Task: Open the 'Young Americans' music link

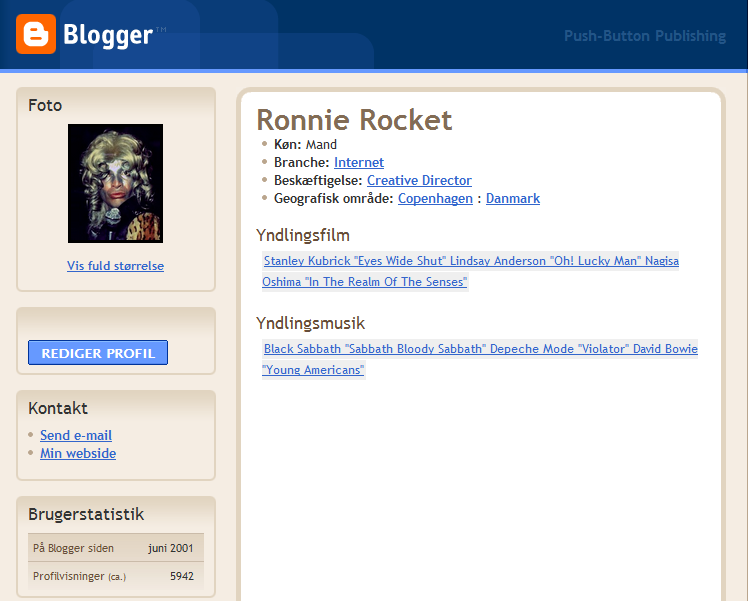Action: [x=313, y=370]
